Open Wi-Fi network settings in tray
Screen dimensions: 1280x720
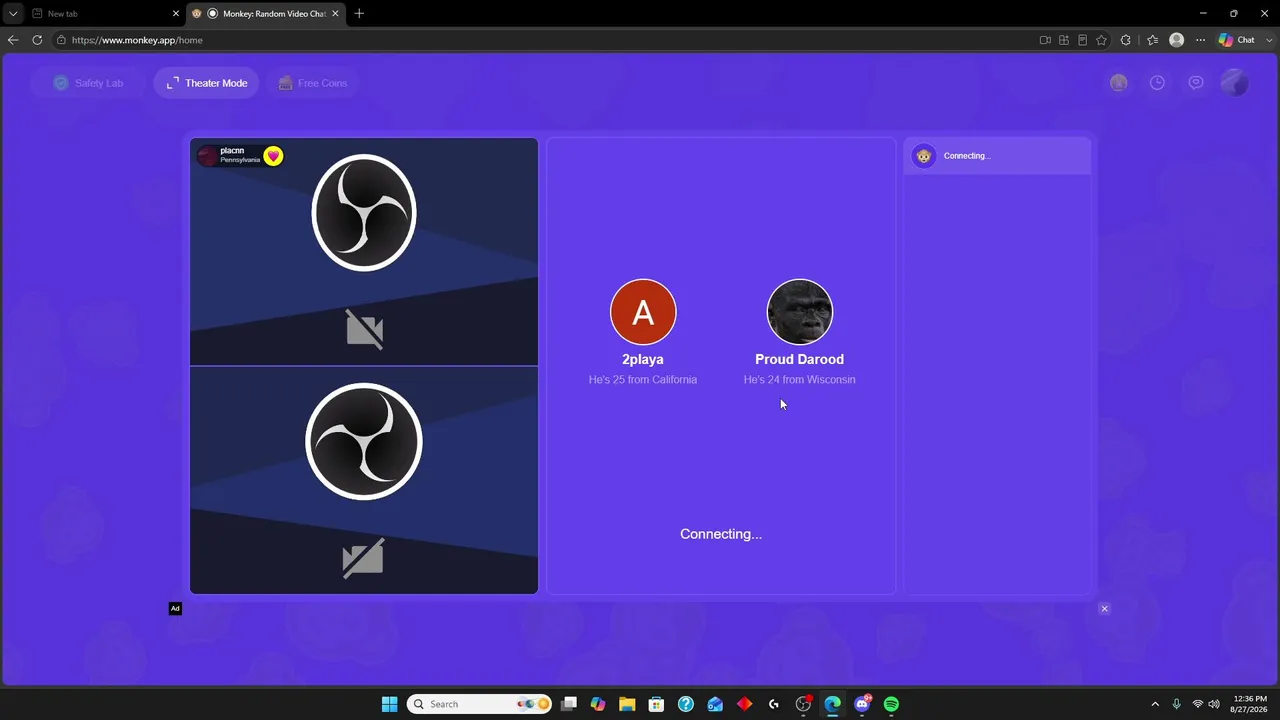click(1198, 704)
